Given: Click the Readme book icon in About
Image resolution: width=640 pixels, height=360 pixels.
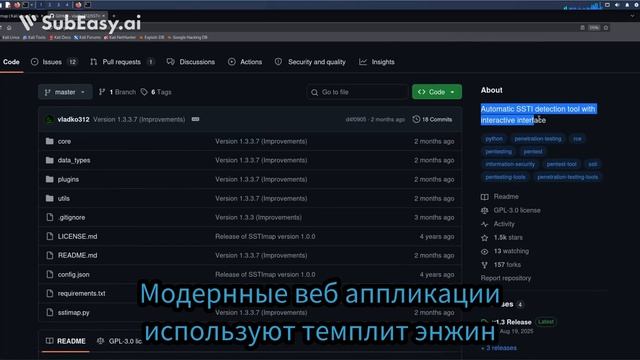Looking at the screenshot, I should [x=484, y=197].
